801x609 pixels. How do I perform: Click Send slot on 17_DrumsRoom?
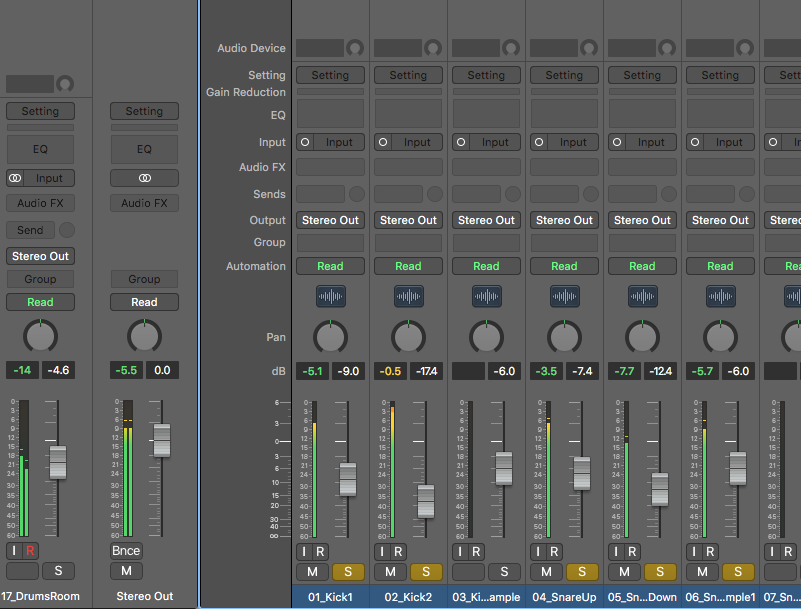[30, 230]
